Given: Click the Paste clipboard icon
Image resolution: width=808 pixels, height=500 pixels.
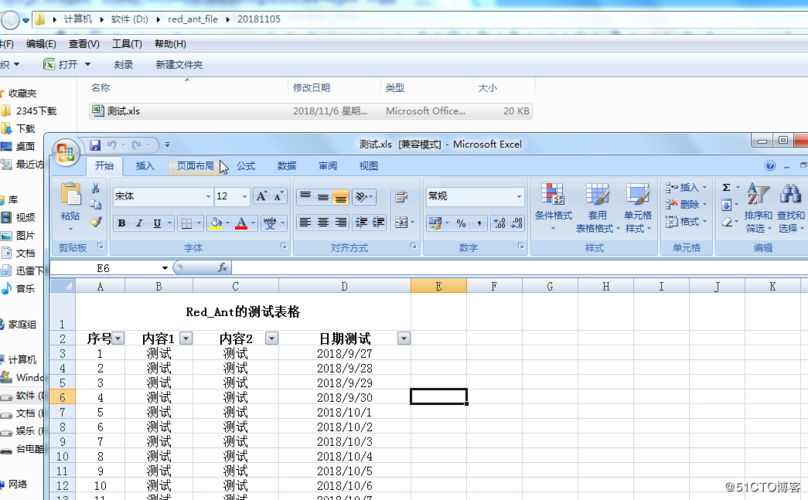Looking at the screenshot, I should pyautogui.click(x=71, y=195).
